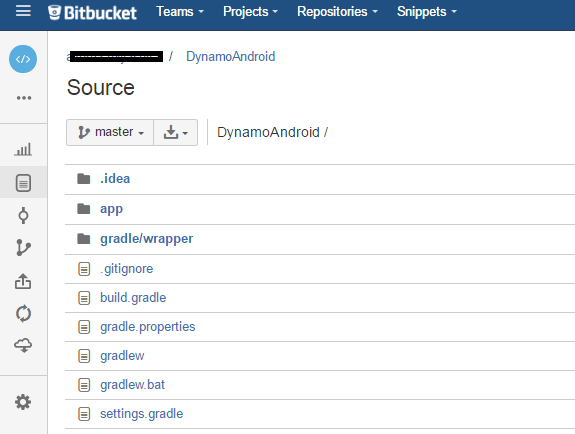Click the DynamoAndroid path text
The image size is (575, 434).
[x=268, y=132]
